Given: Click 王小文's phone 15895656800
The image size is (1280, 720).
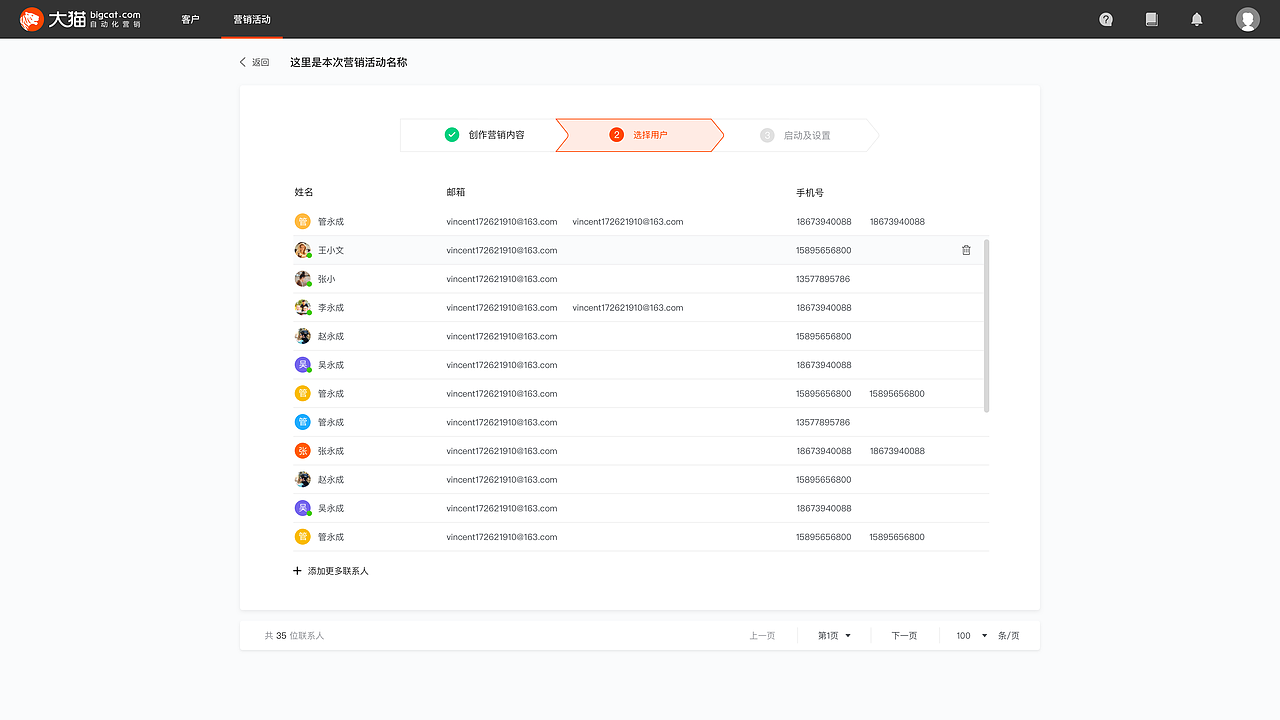Looking at the screenshot, I should [x=824, y=250].
